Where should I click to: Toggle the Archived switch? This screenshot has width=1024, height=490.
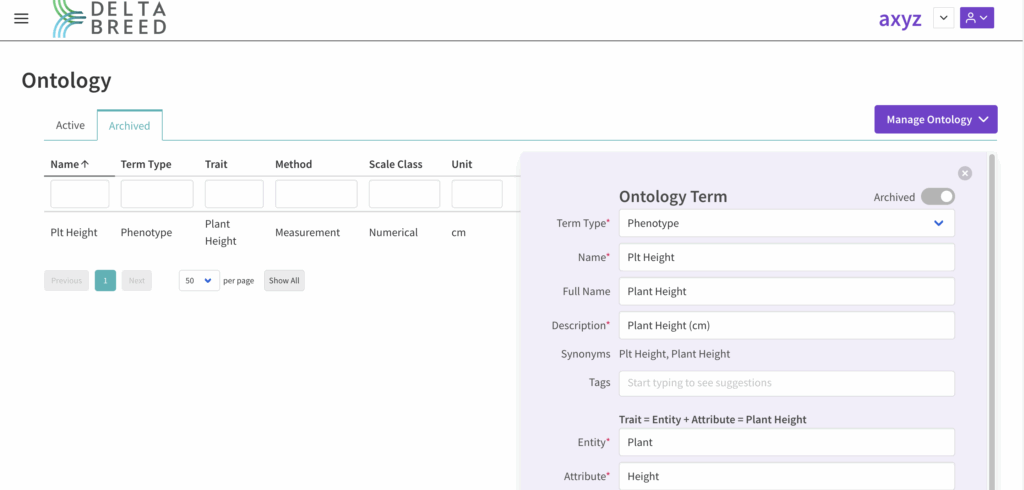tap(937, 197)
